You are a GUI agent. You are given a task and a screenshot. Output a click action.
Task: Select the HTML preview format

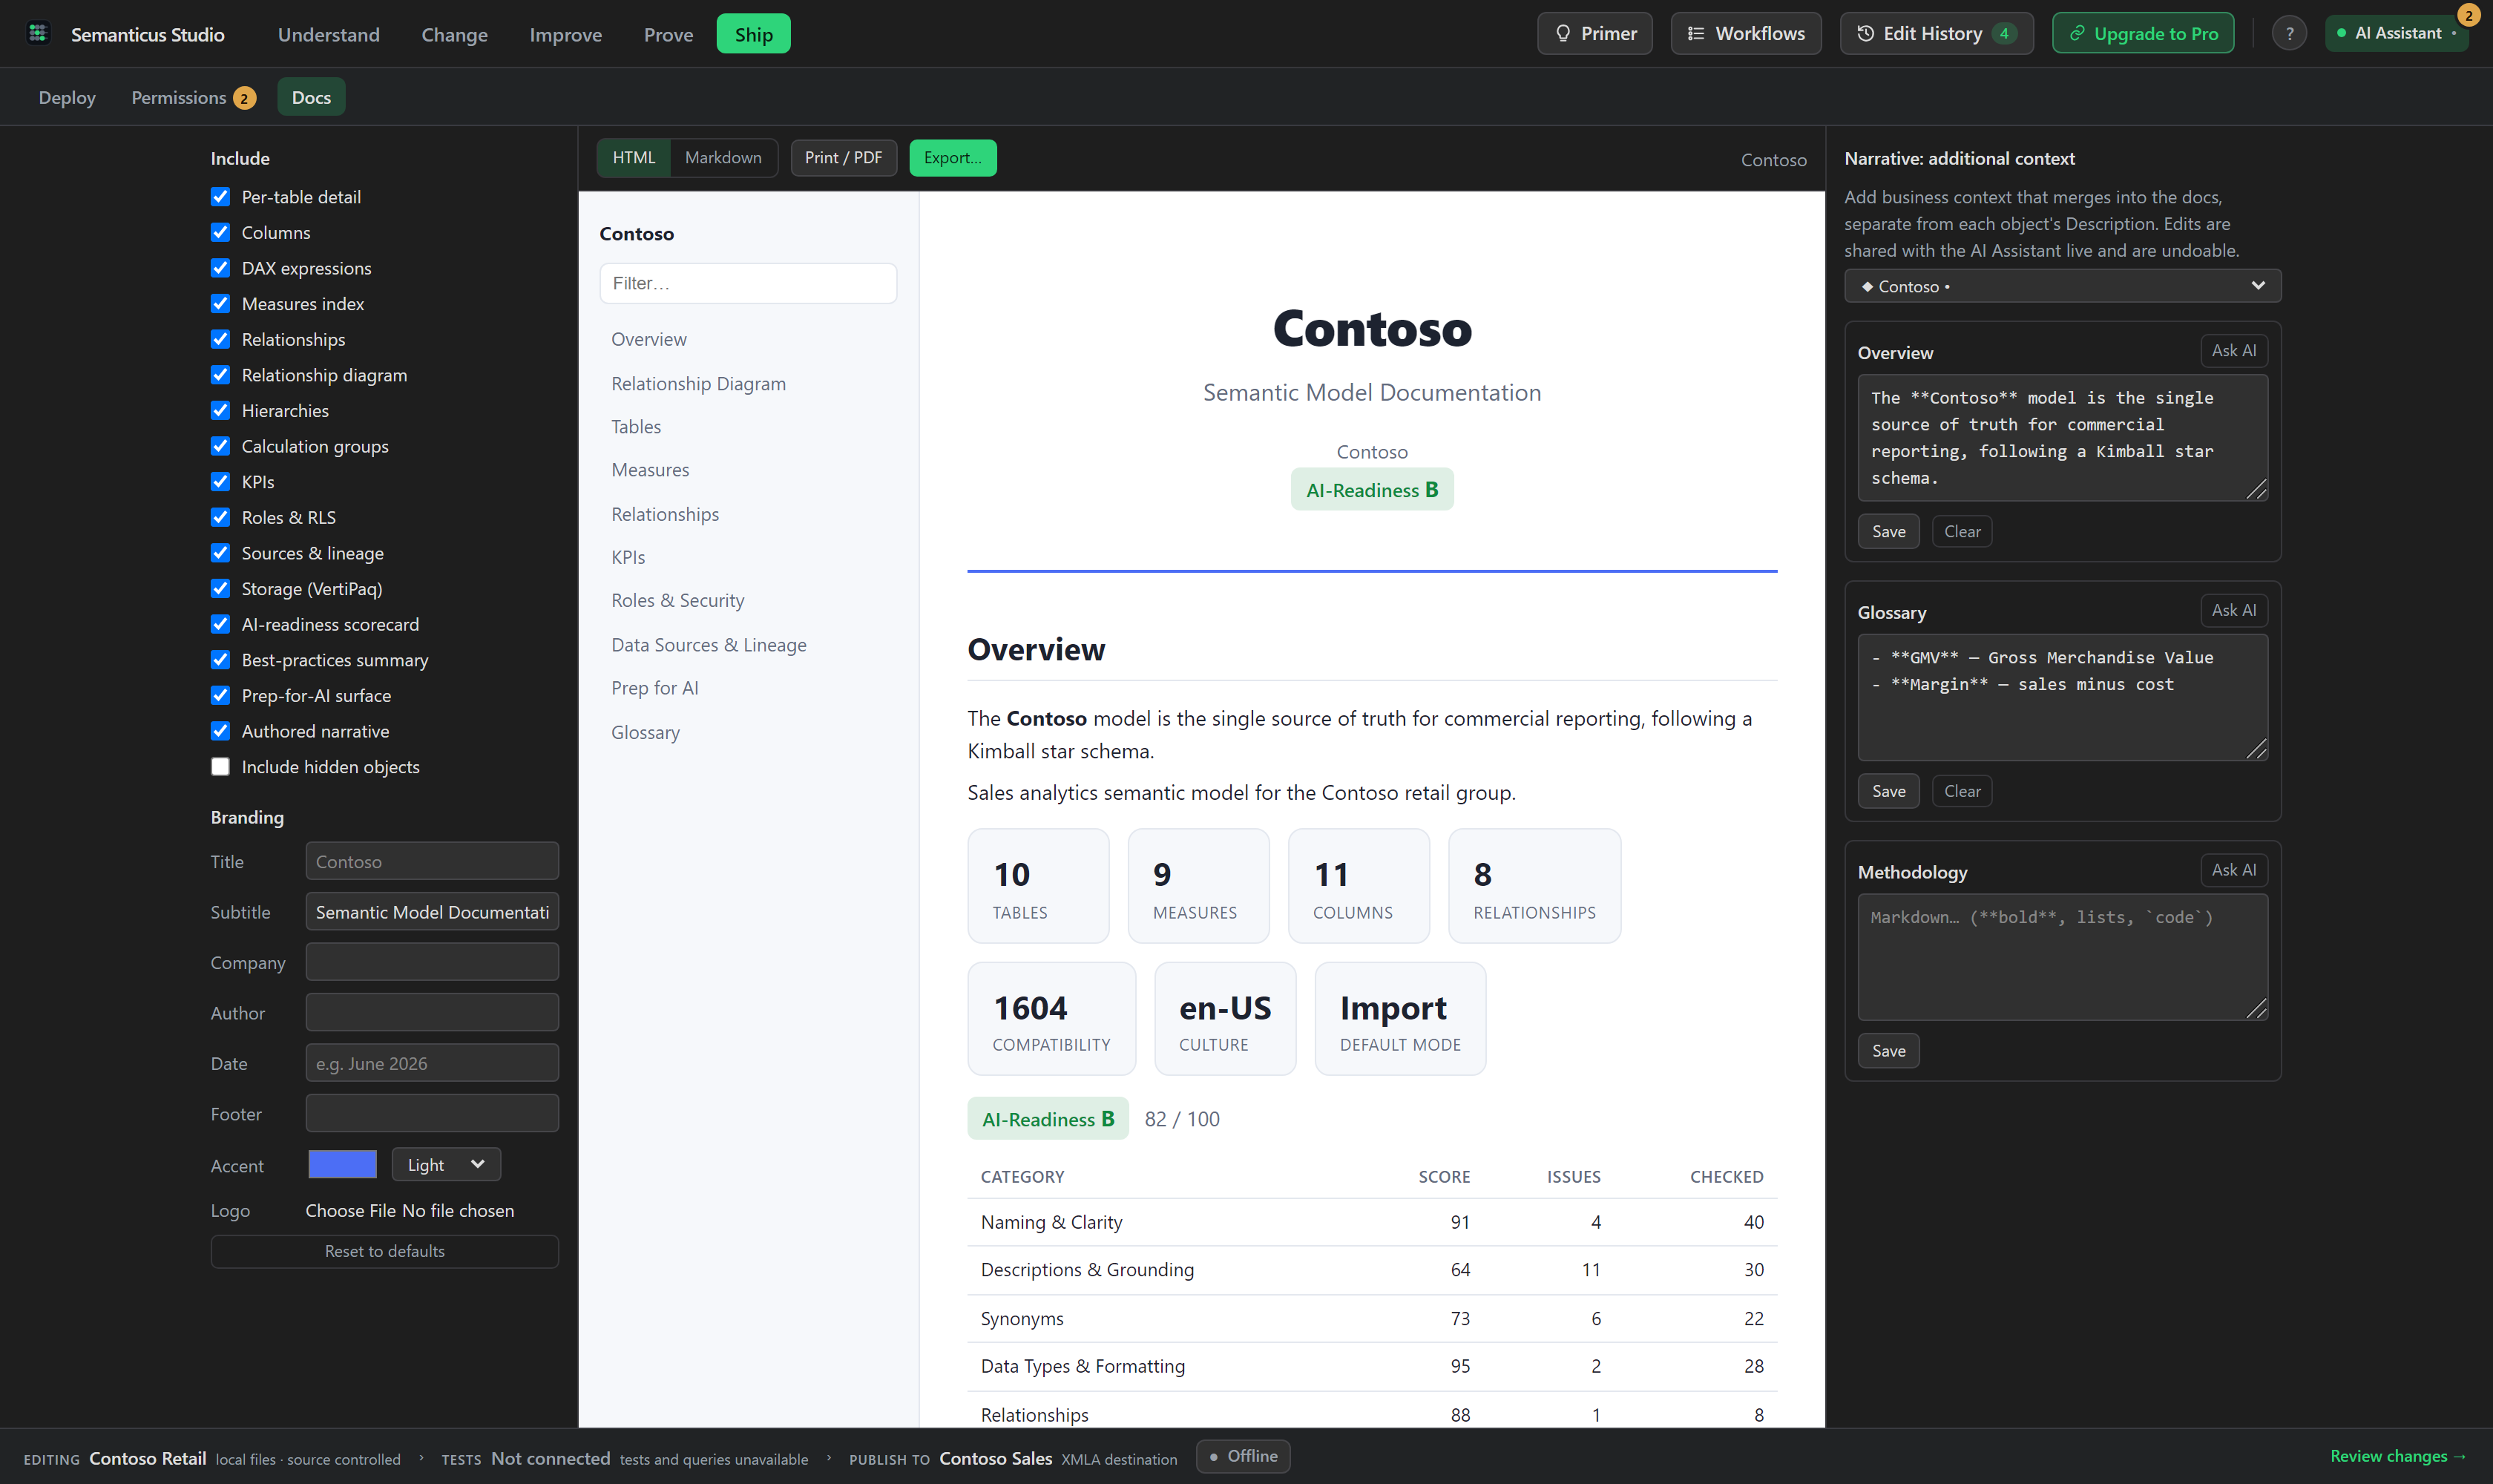[634, 158]
